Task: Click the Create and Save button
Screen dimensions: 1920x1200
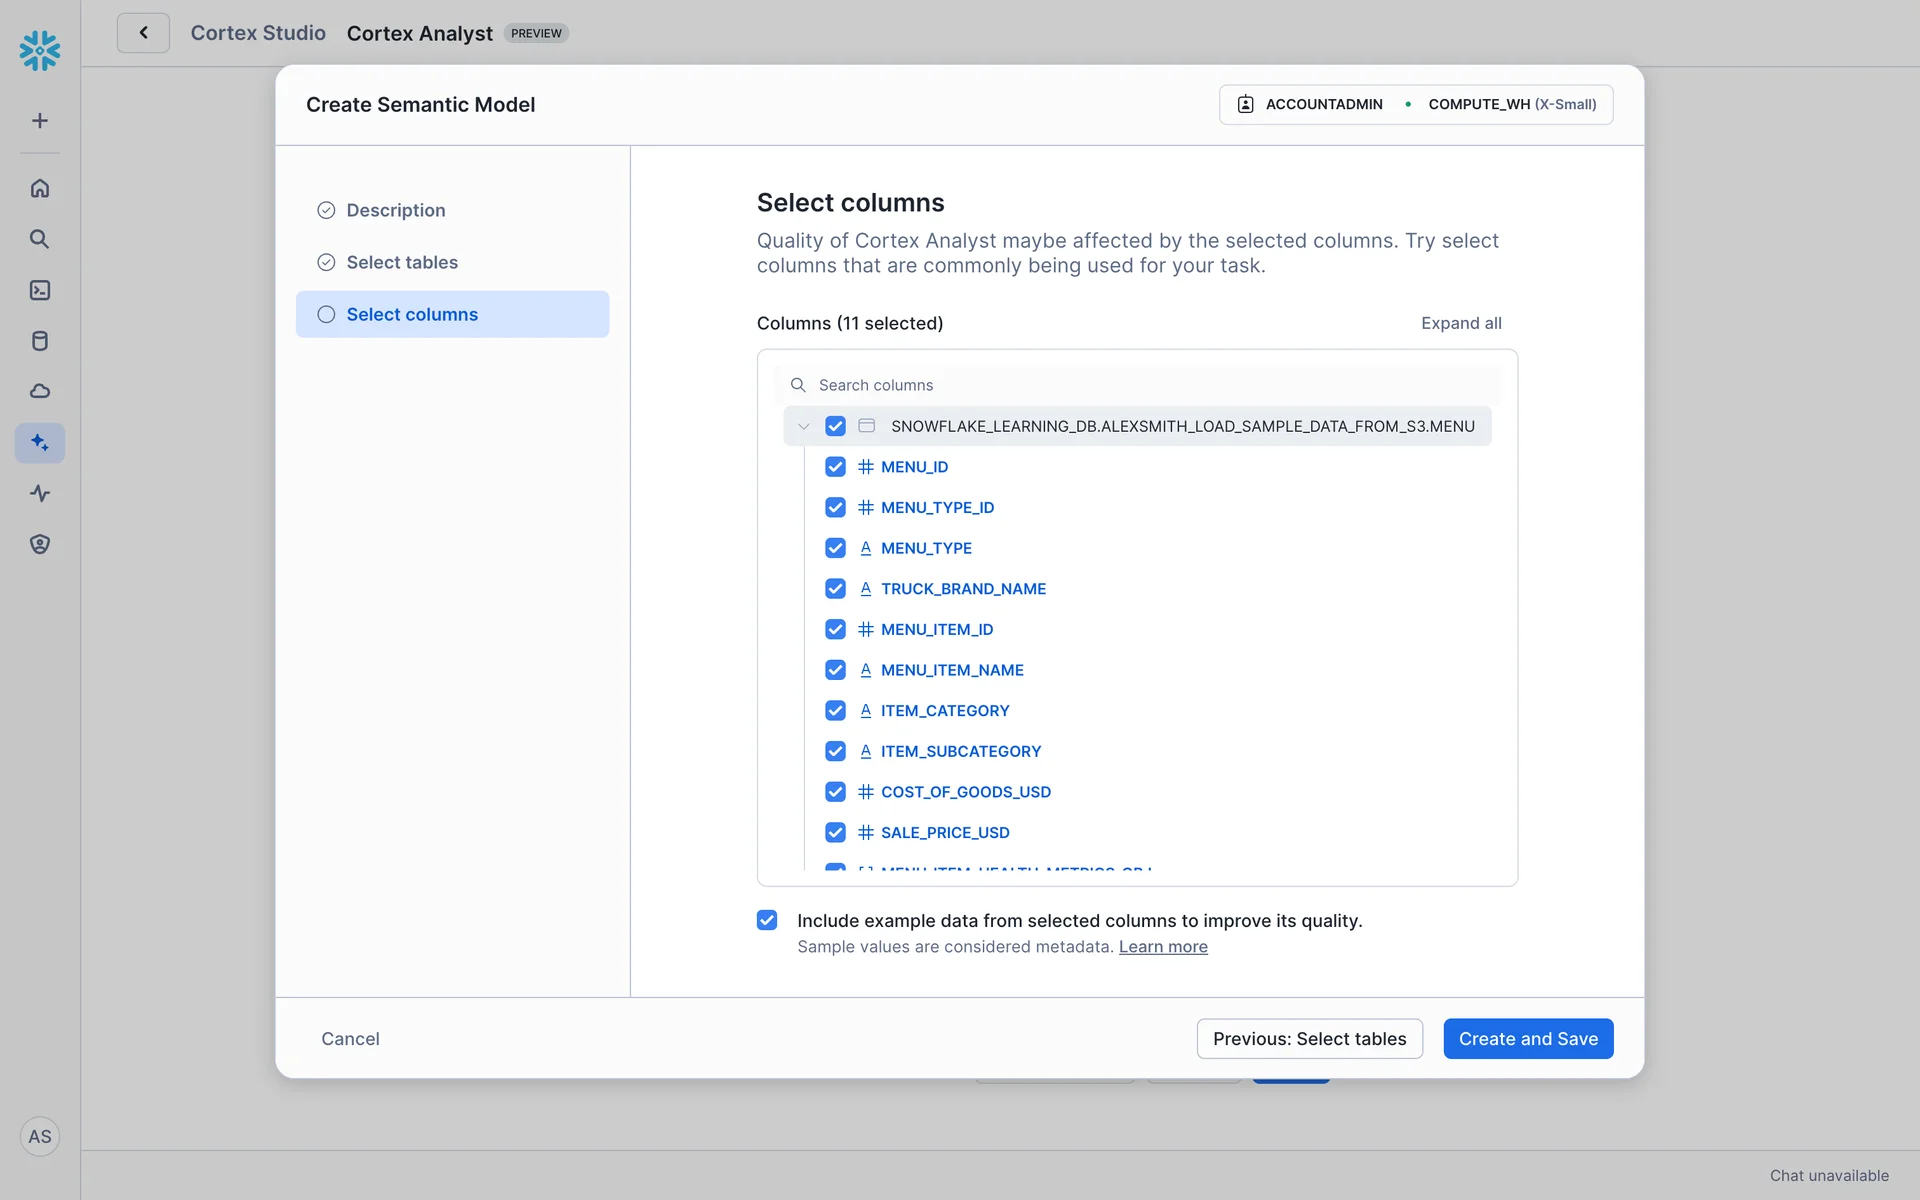Action: pos(1527,1038)
